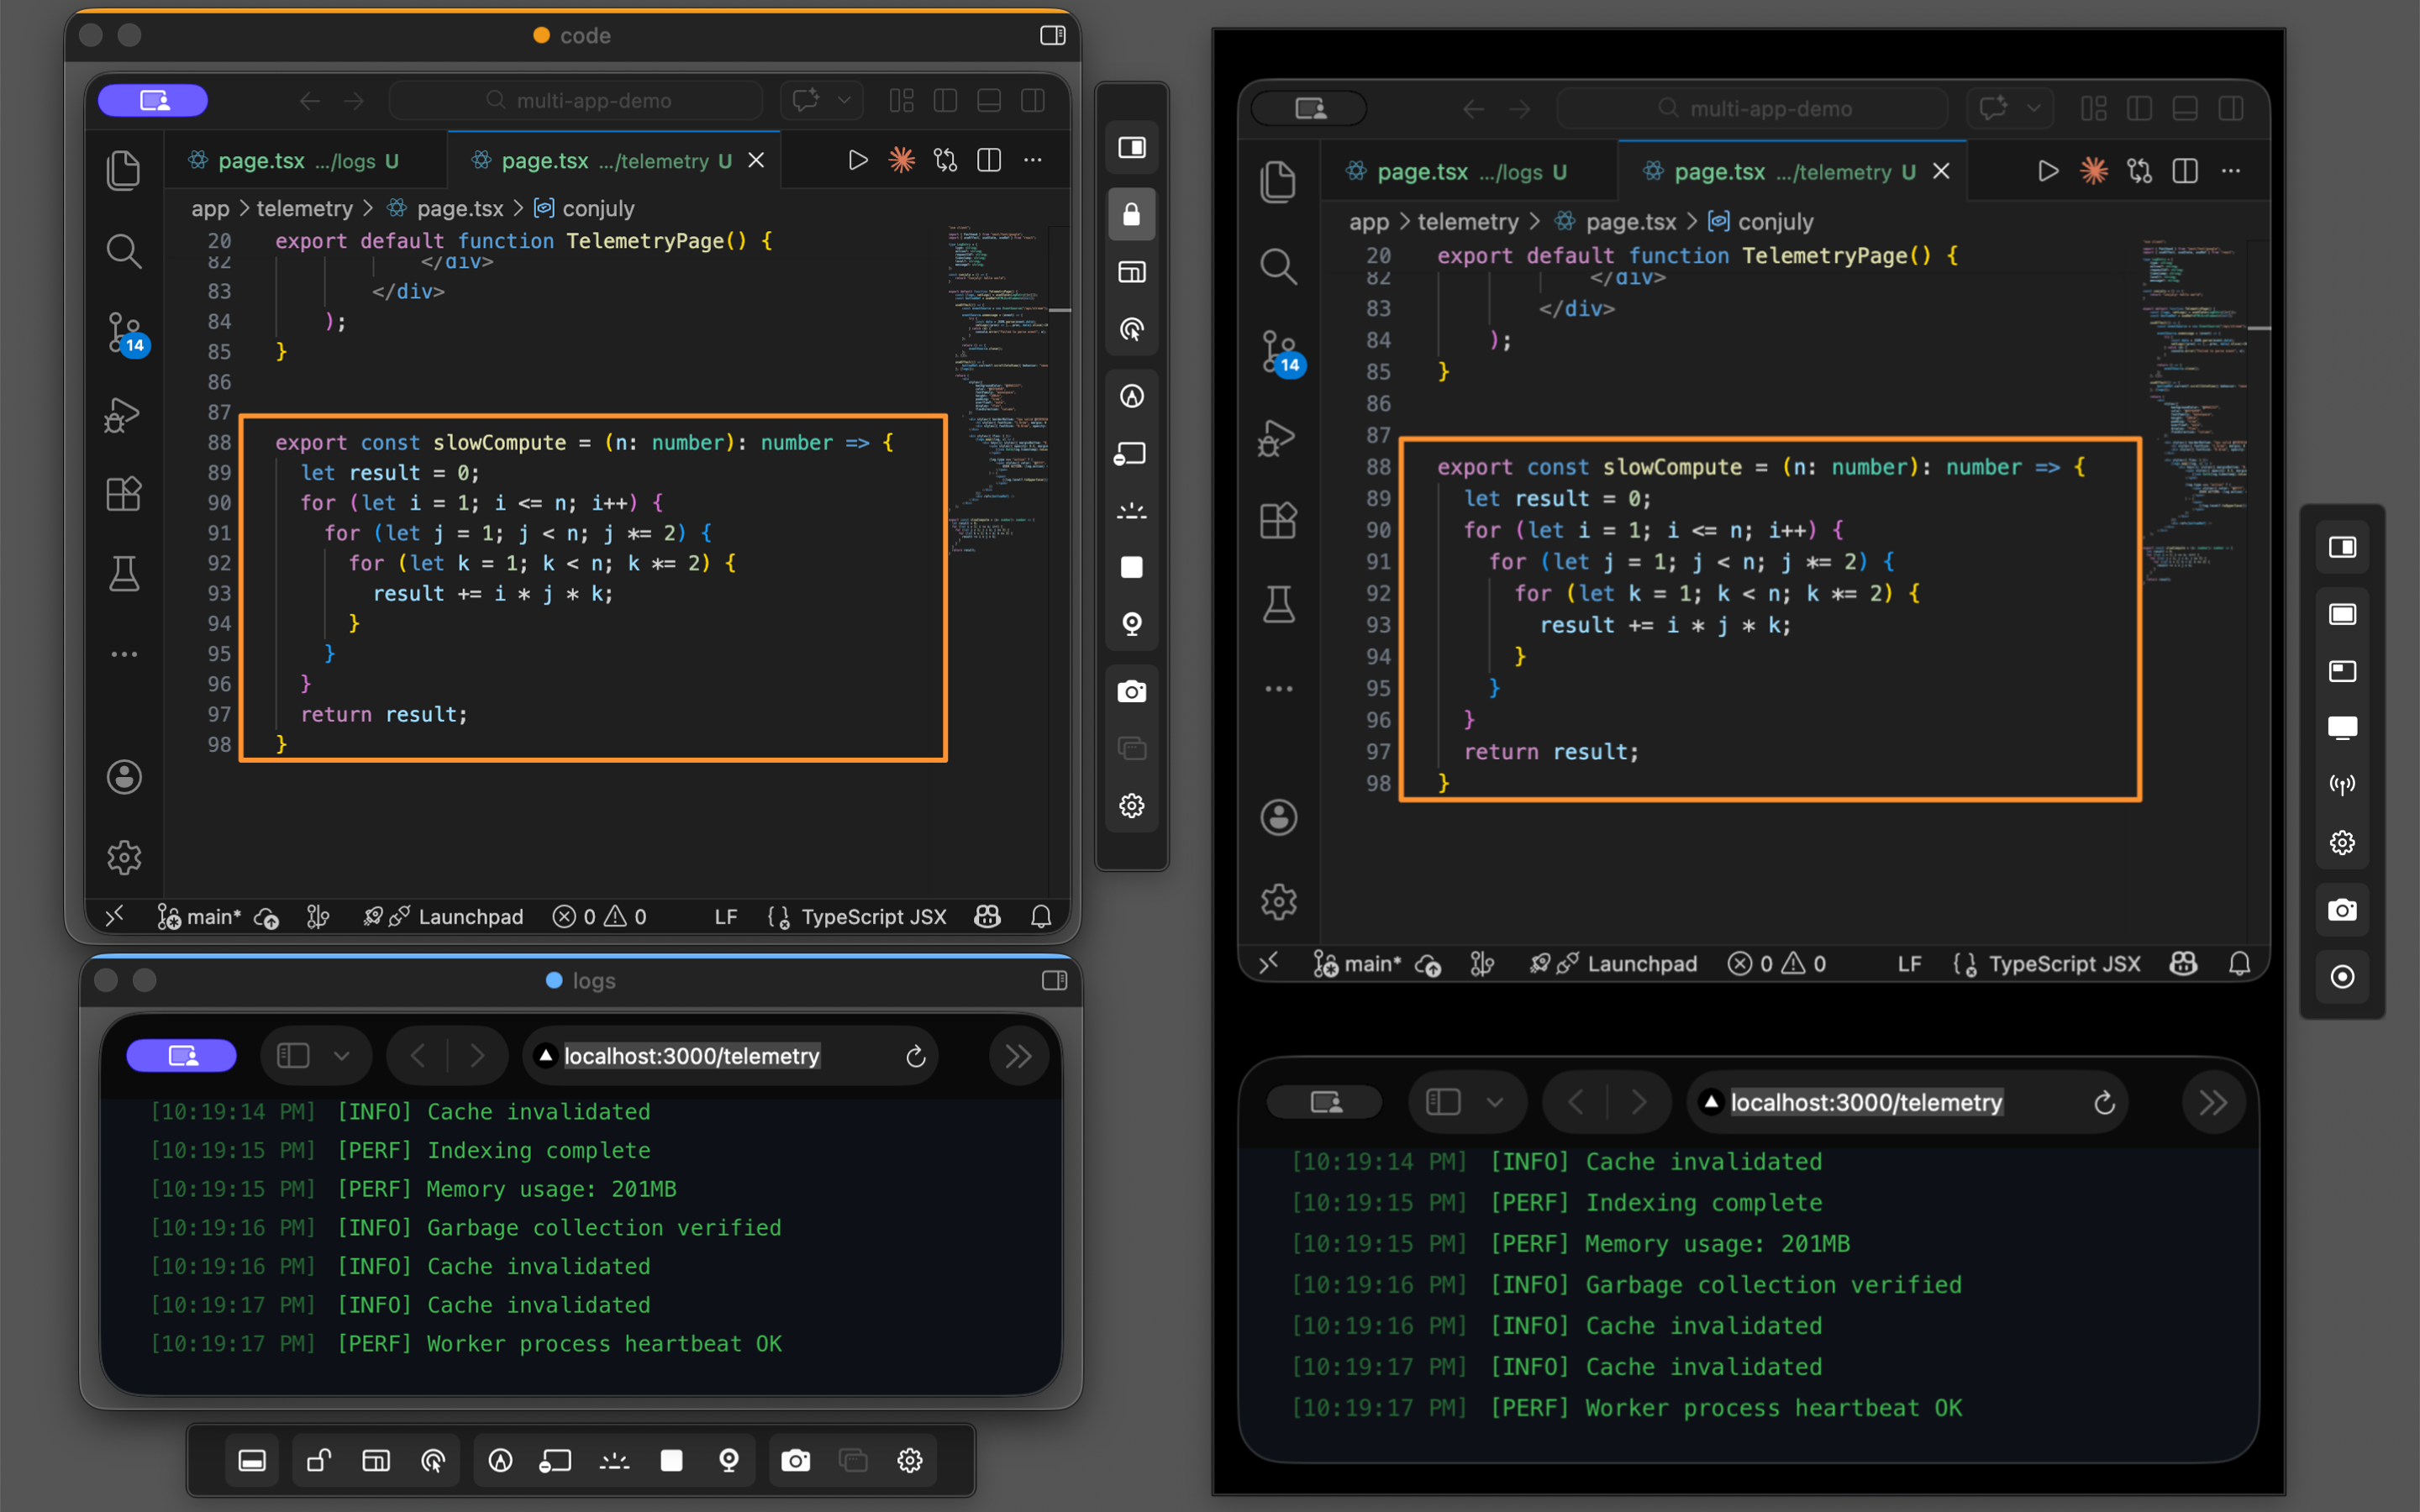Image resolution: width=2420 pixels, height=1512 pixels.
Task: Run the file using the play button
Action: tap(857, 159)
